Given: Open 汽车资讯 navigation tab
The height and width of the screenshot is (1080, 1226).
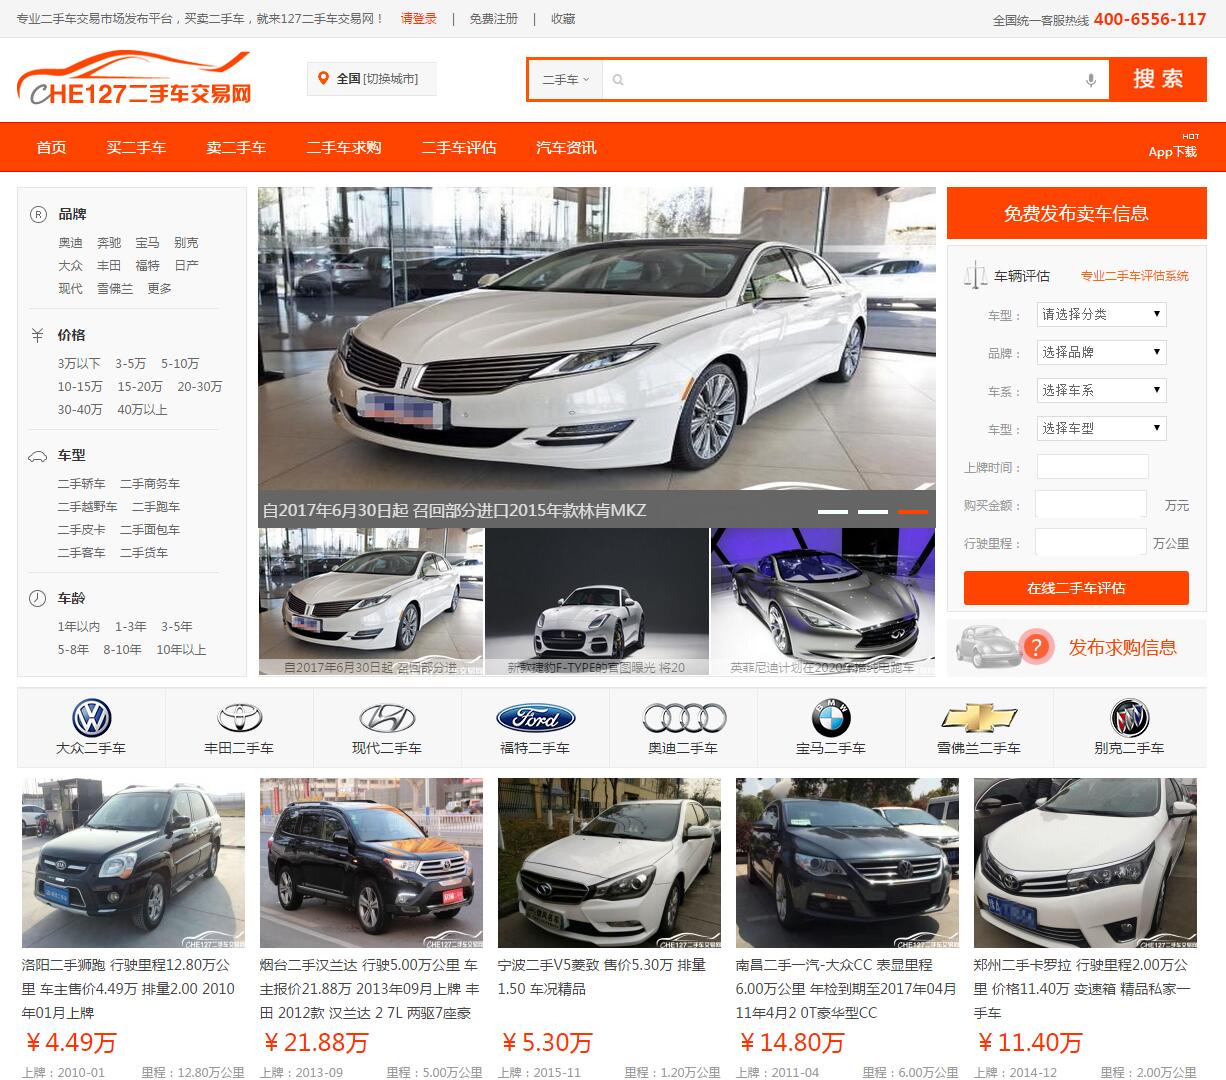Looking at the screenshot, I should (x=566, y=147).
